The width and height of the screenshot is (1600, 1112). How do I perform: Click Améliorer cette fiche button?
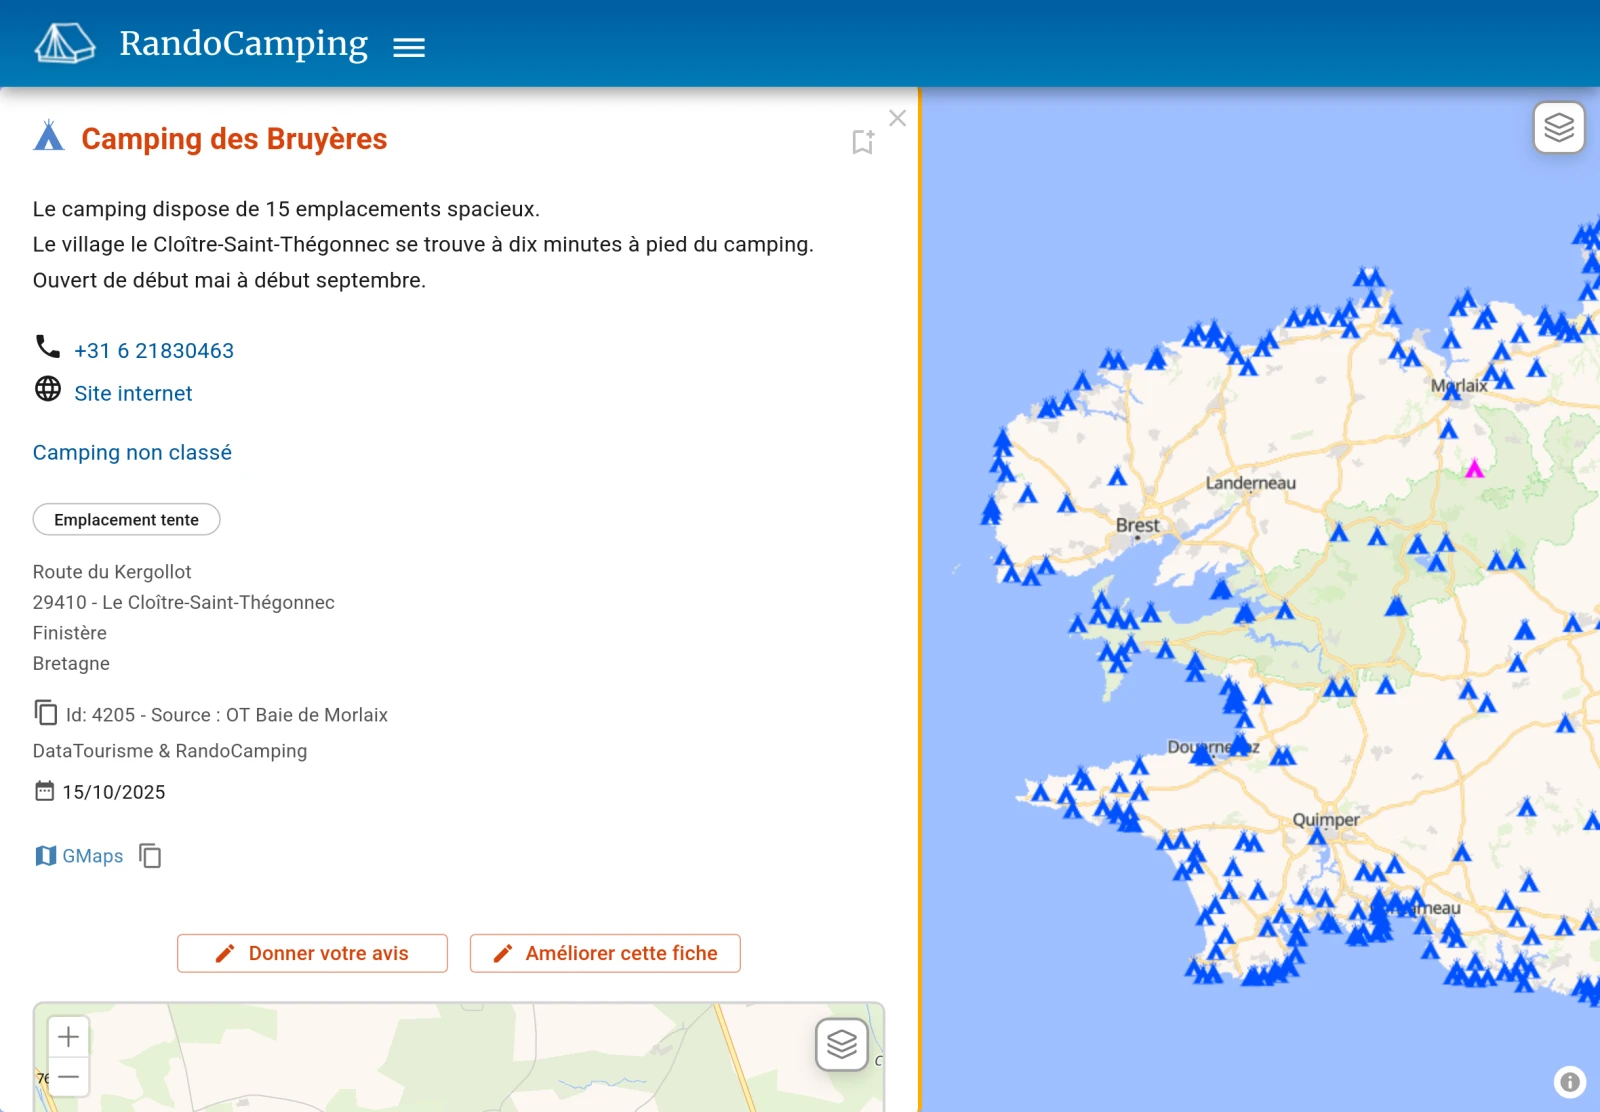(x=605, y=954)
